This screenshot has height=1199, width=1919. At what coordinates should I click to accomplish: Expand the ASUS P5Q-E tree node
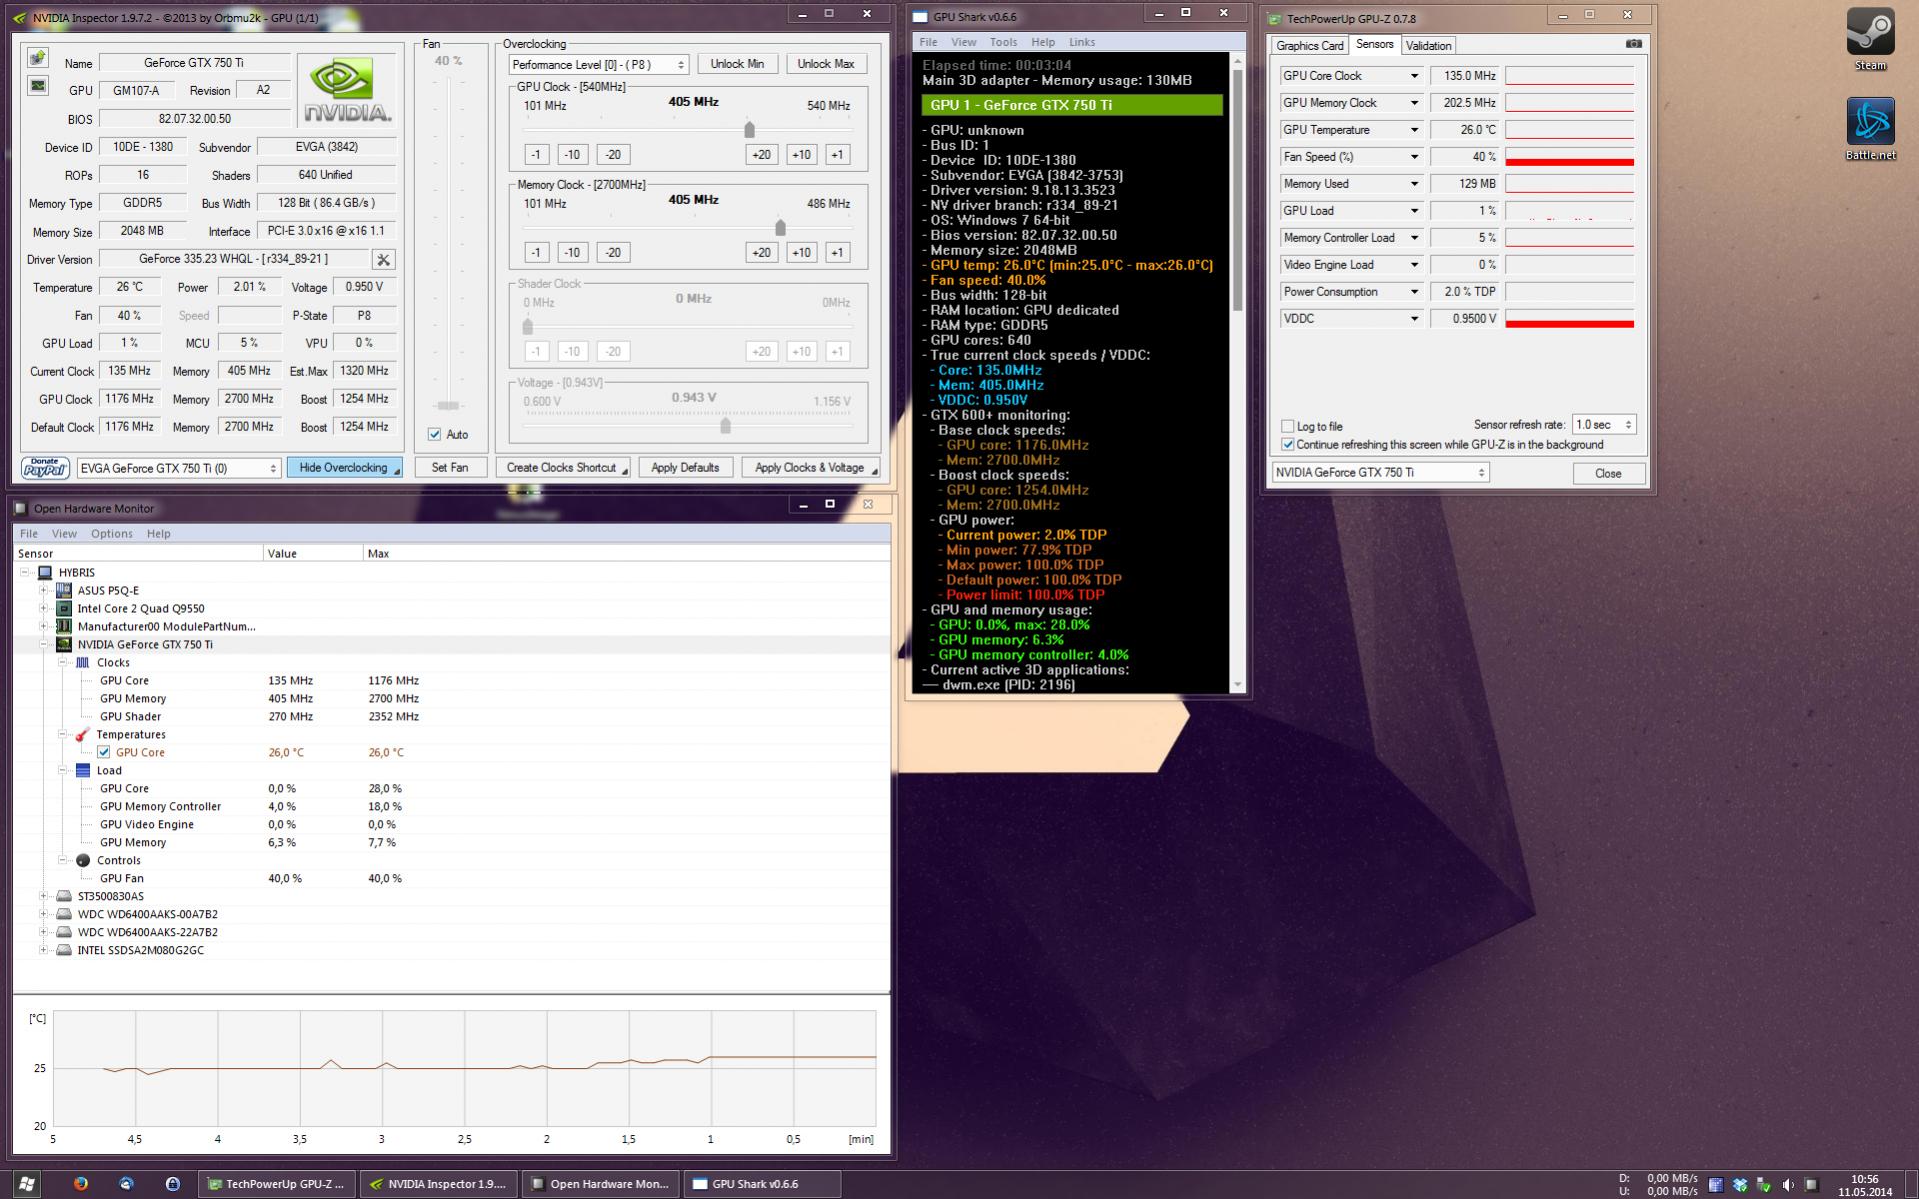43,590
